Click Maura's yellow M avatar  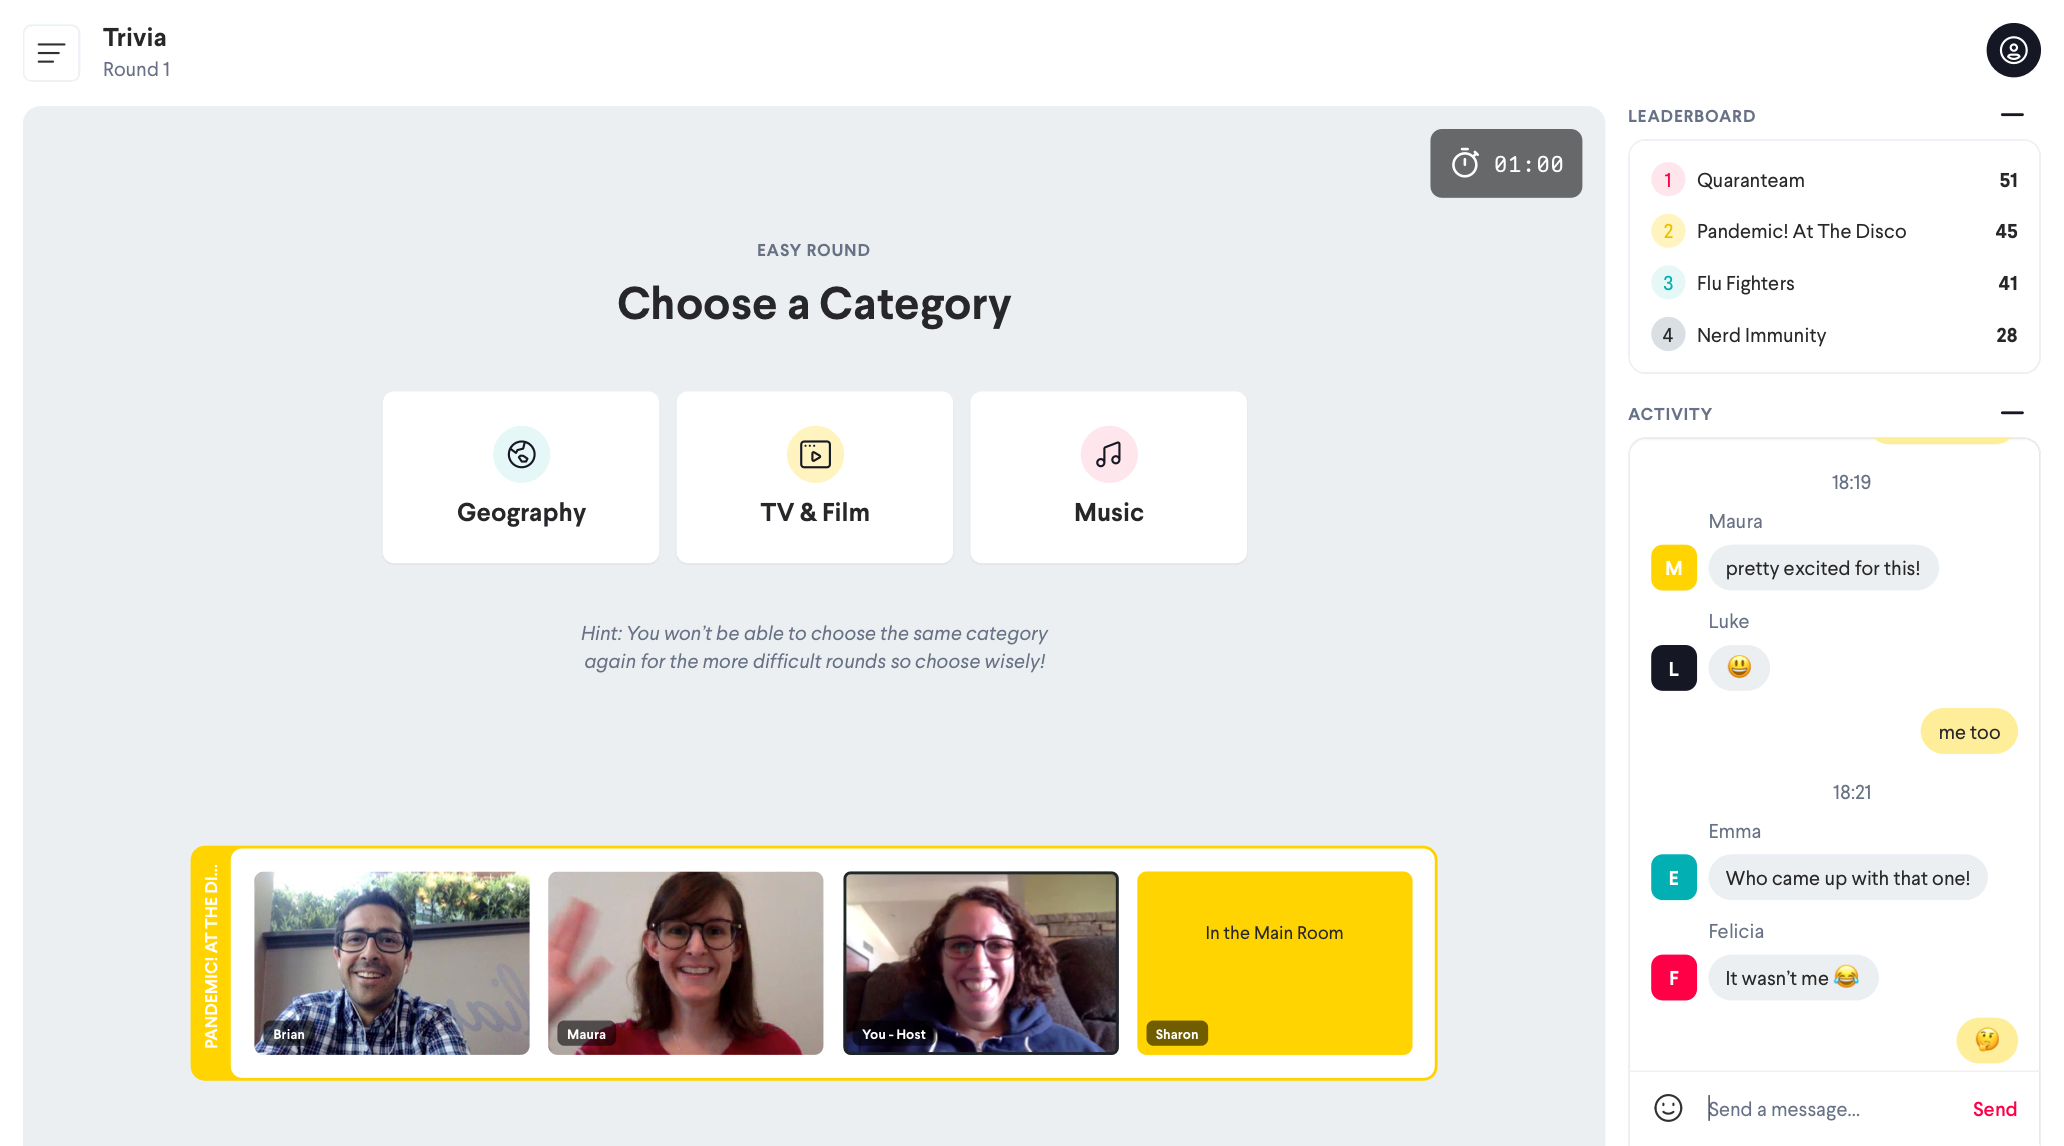(1674, 568)
